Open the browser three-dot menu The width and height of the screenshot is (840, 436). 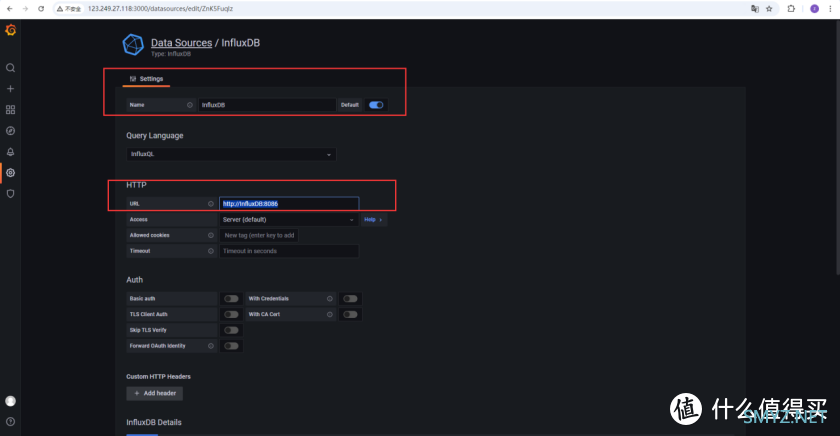pos(830,9)
